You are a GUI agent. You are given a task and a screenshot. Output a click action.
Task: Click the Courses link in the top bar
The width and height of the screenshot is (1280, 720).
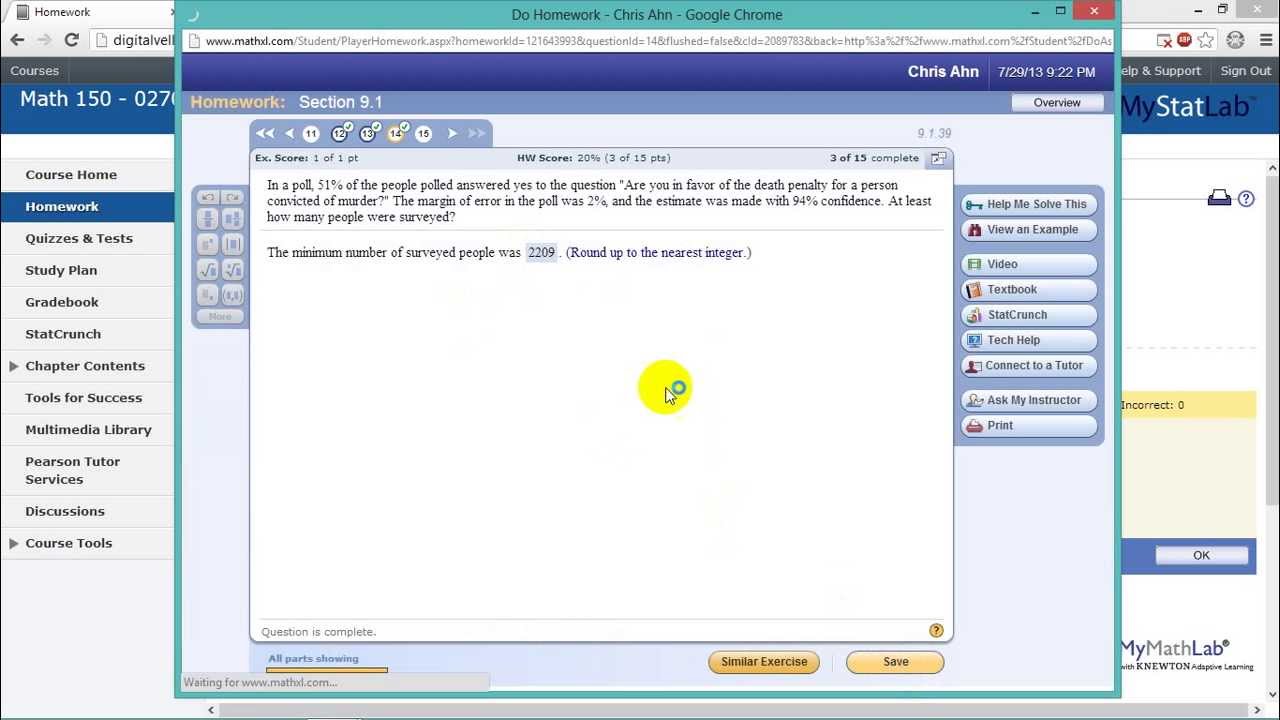click(35, 71)
